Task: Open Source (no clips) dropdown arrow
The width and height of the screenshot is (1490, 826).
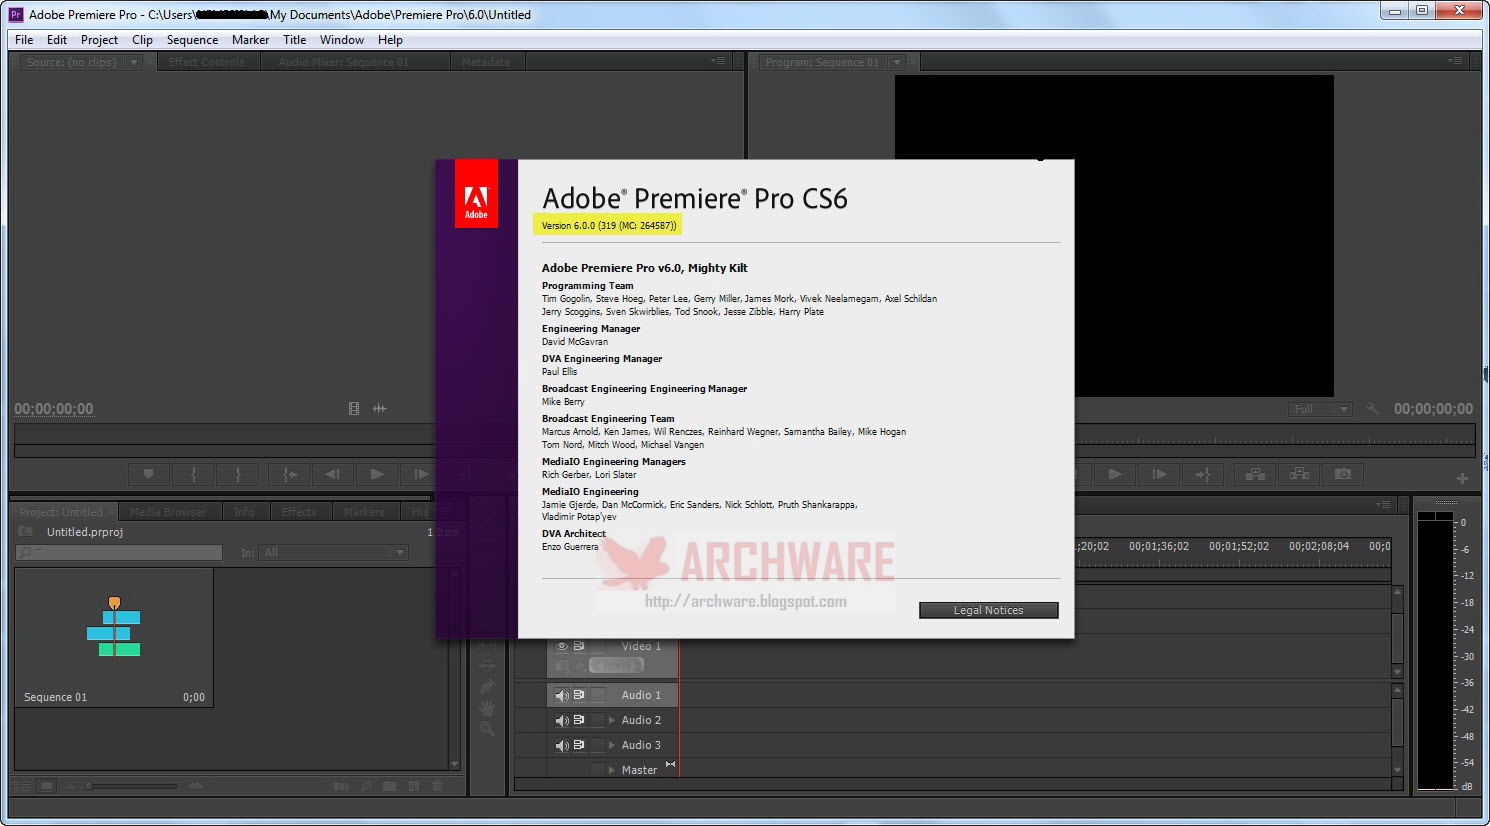Action: 134,62
